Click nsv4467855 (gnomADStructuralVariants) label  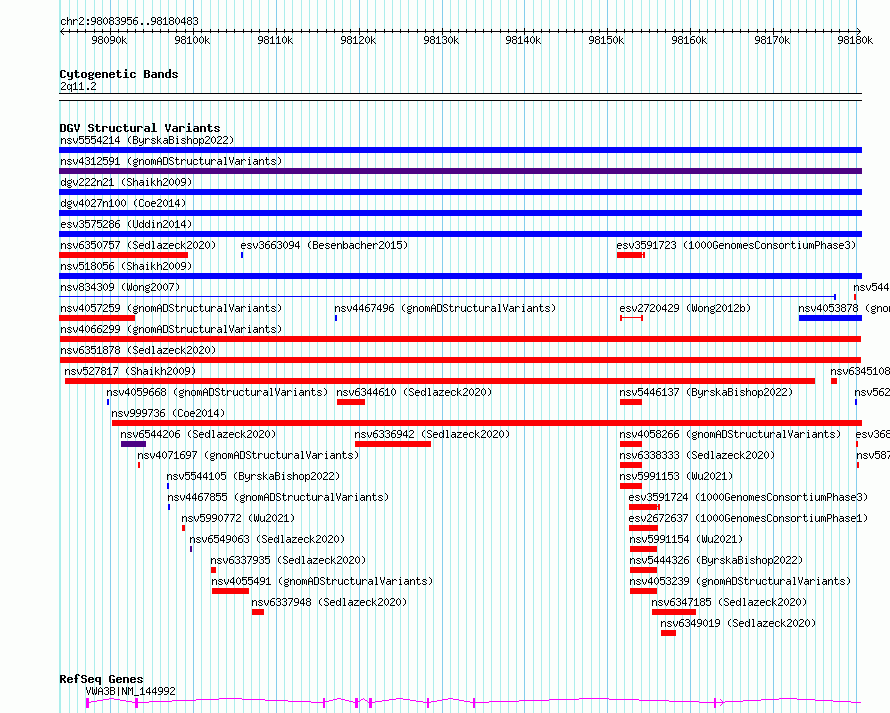[278, 497]
